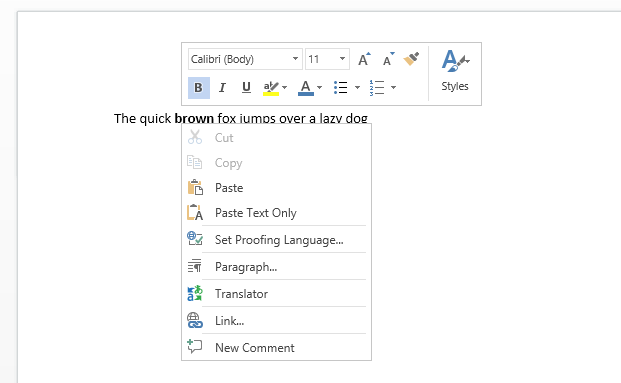Select the Format Painter brush icon

411,59
